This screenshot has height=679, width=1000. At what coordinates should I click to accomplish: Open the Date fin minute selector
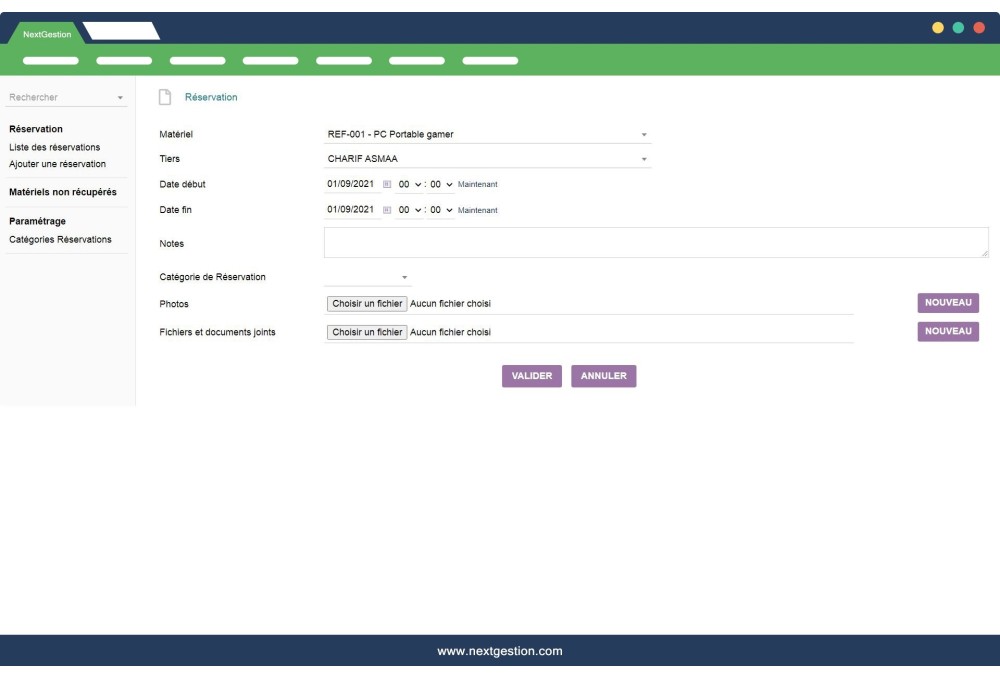click(442, 210)
